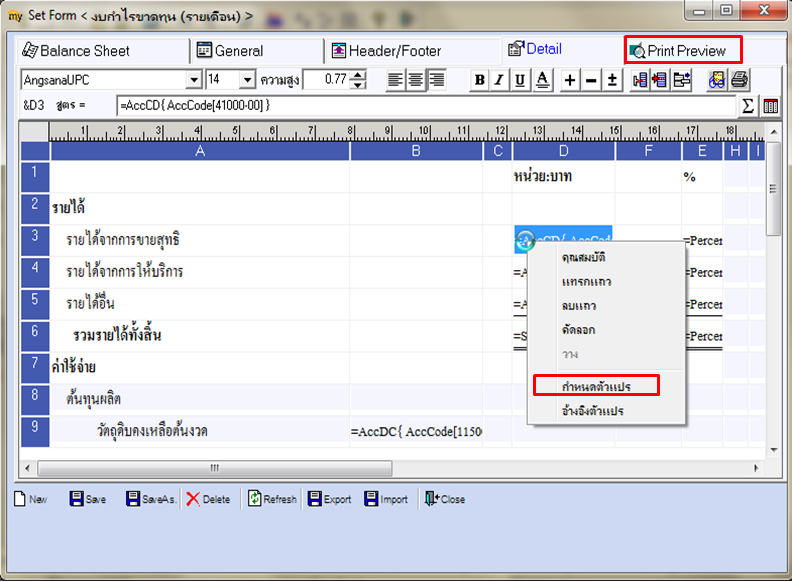Click the Sigma sum formula icon
The image size is (792, 582).
tap(748, 106)
